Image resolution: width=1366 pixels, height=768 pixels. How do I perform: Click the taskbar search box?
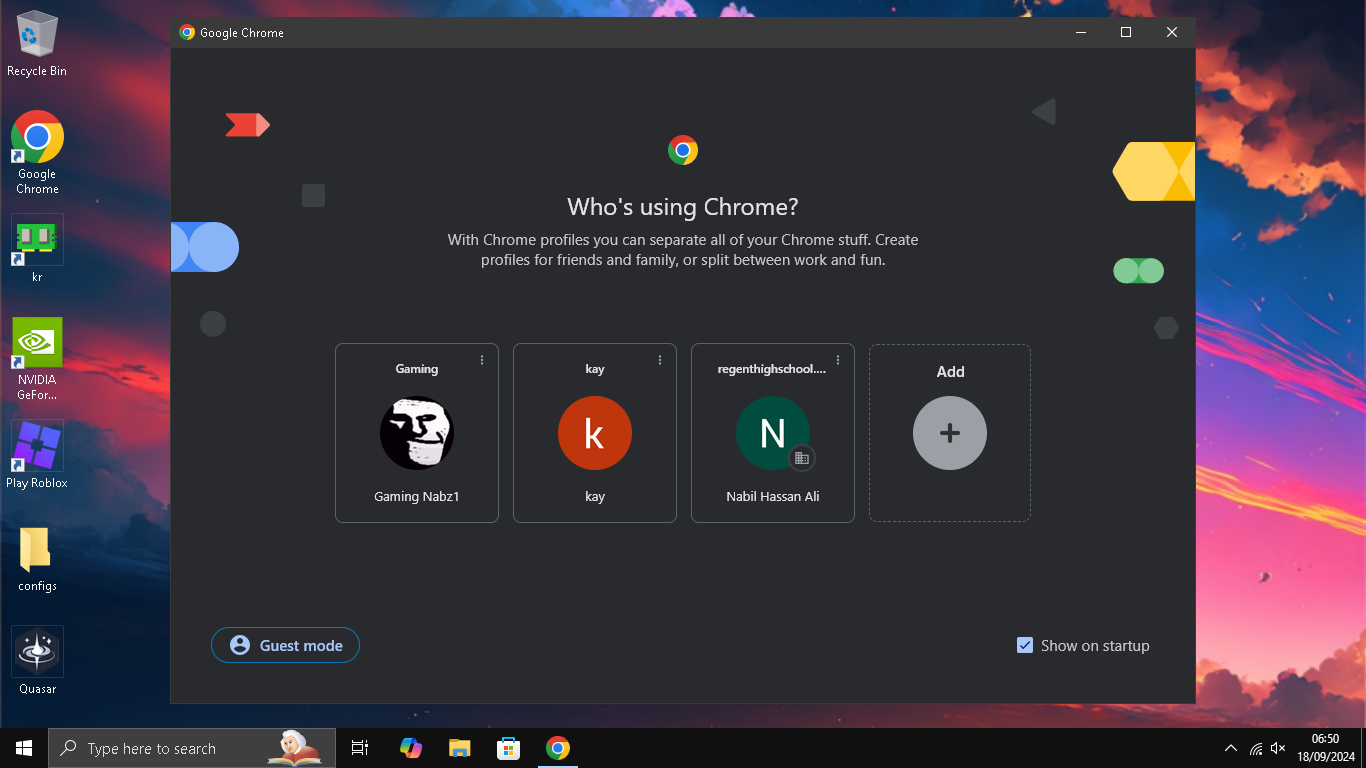pos(192,748)
